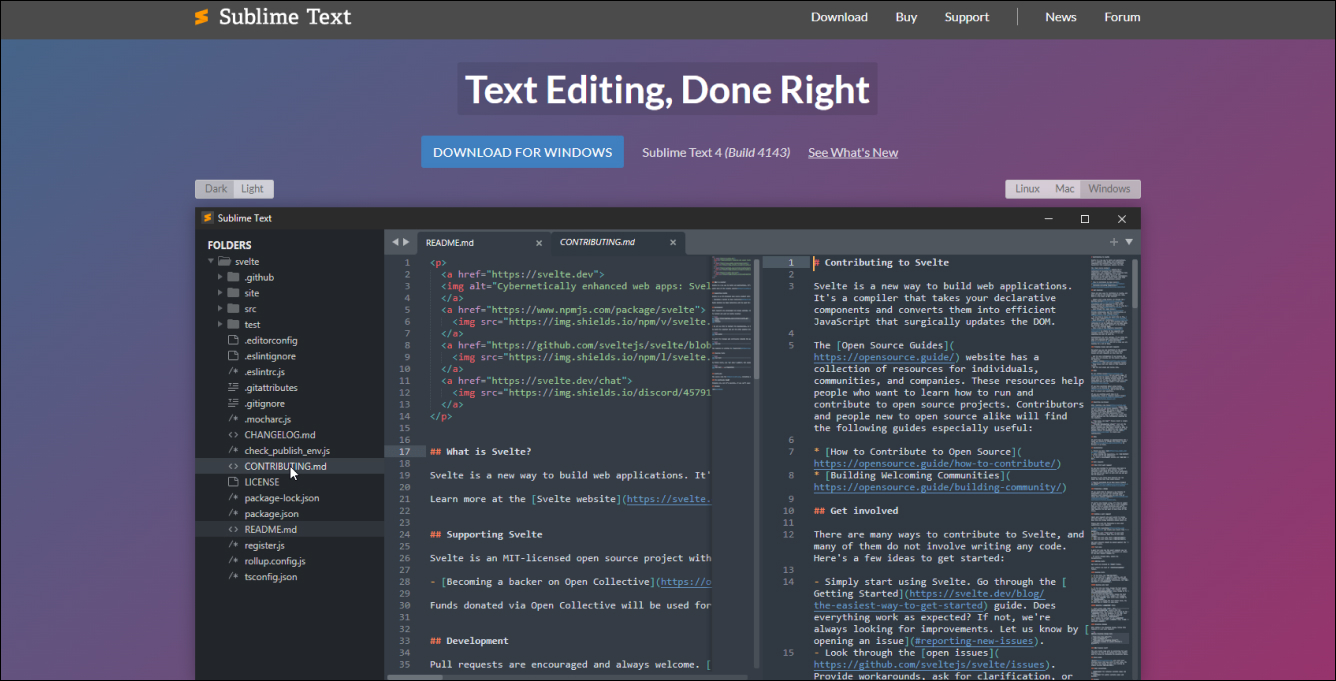The height and width of the screenshot is (681, 1336).
Task: Open the tab list dropdown arrow
Action: pos(1129,242)
